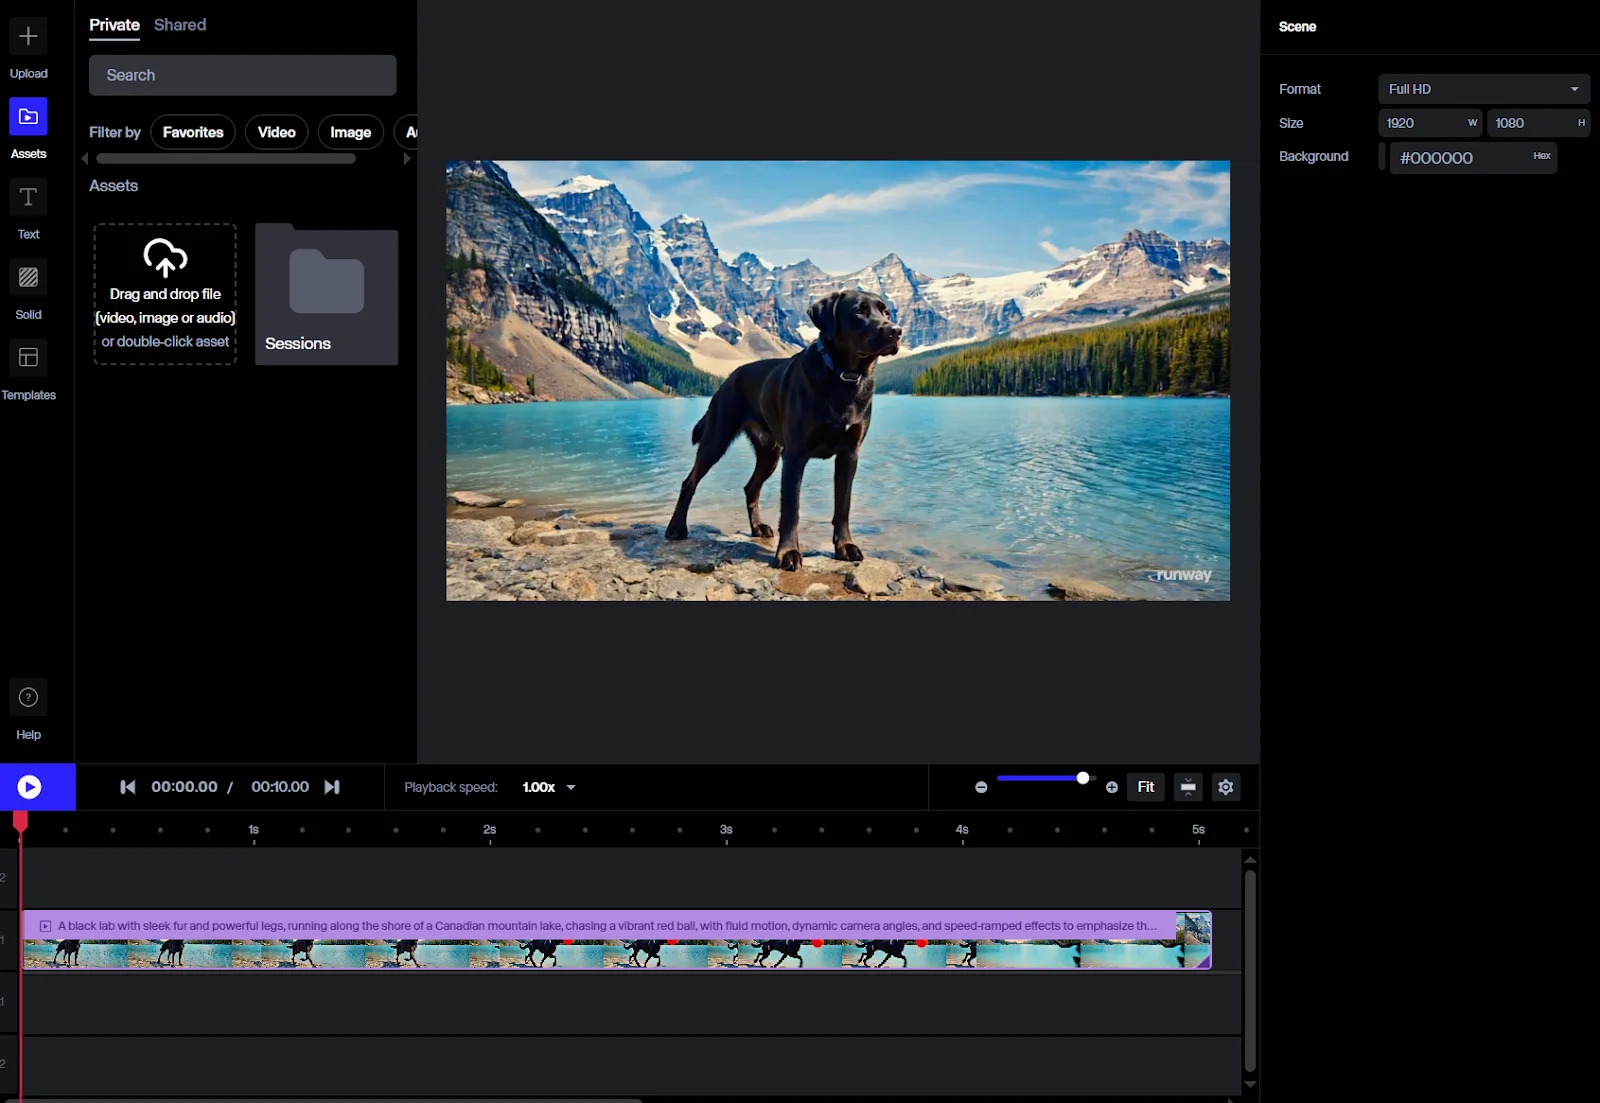This screenshot has height=1103, width=1600.
Task: Click the Scene panel heading
Action: click(x=1297, y=27)
